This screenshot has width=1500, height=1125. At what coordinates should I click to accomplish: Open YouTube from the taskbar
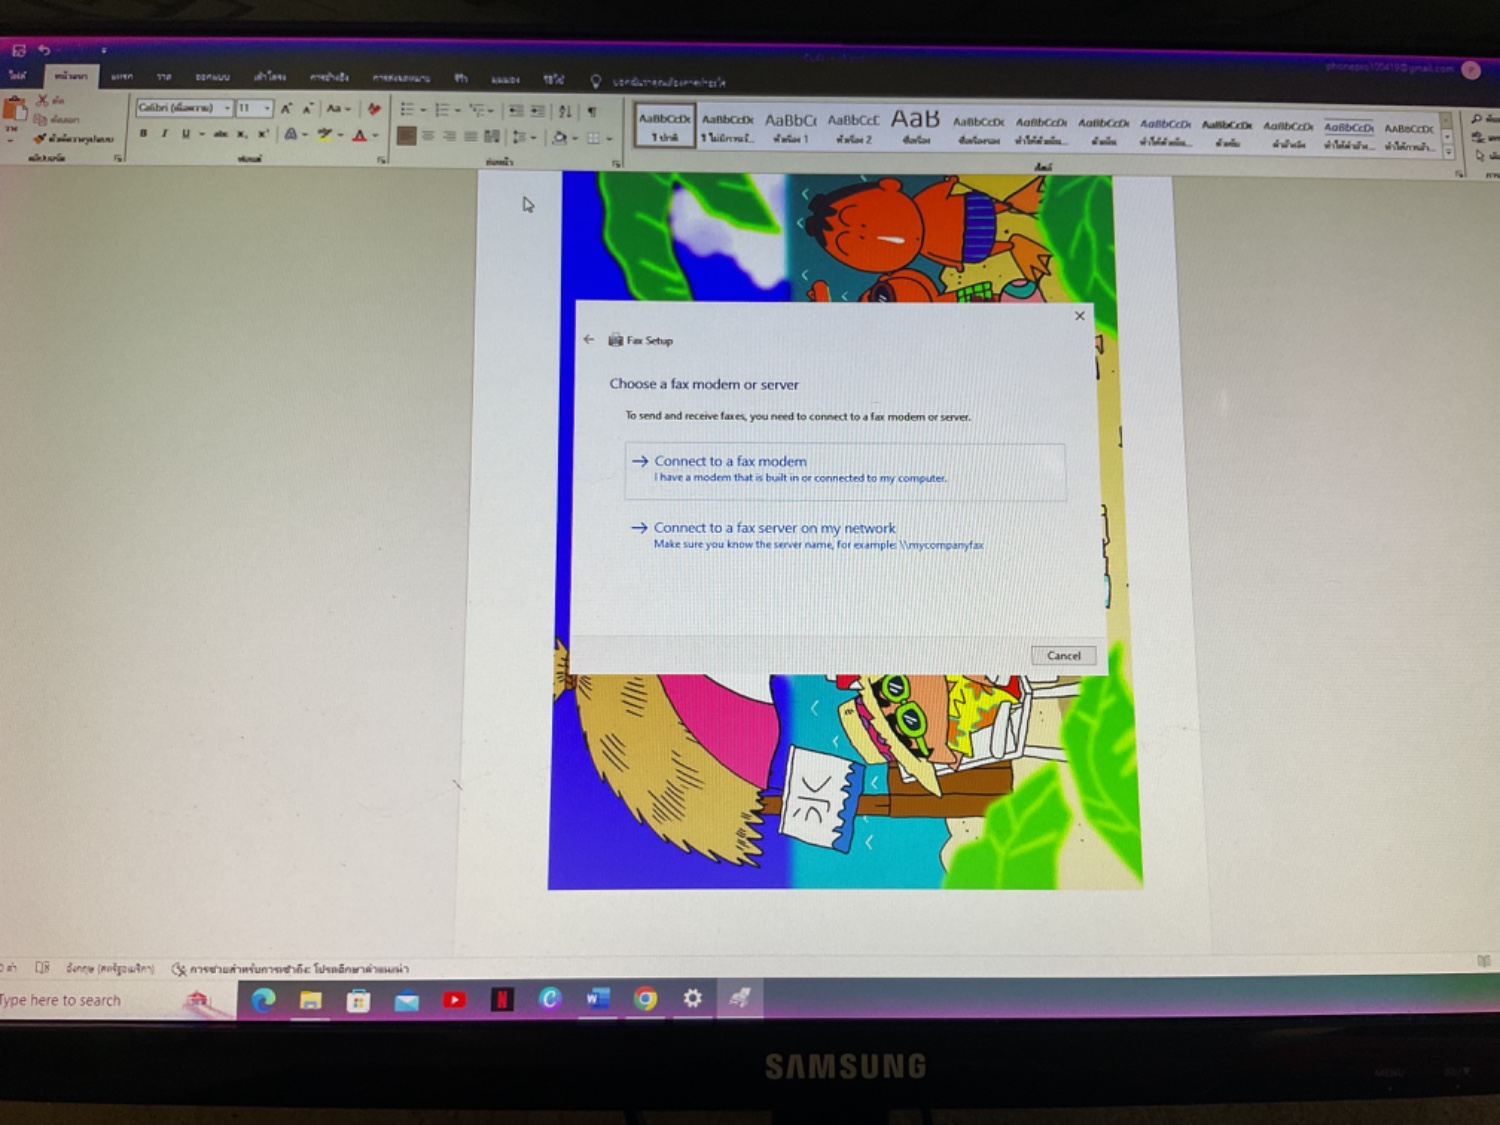click(454, 999)
